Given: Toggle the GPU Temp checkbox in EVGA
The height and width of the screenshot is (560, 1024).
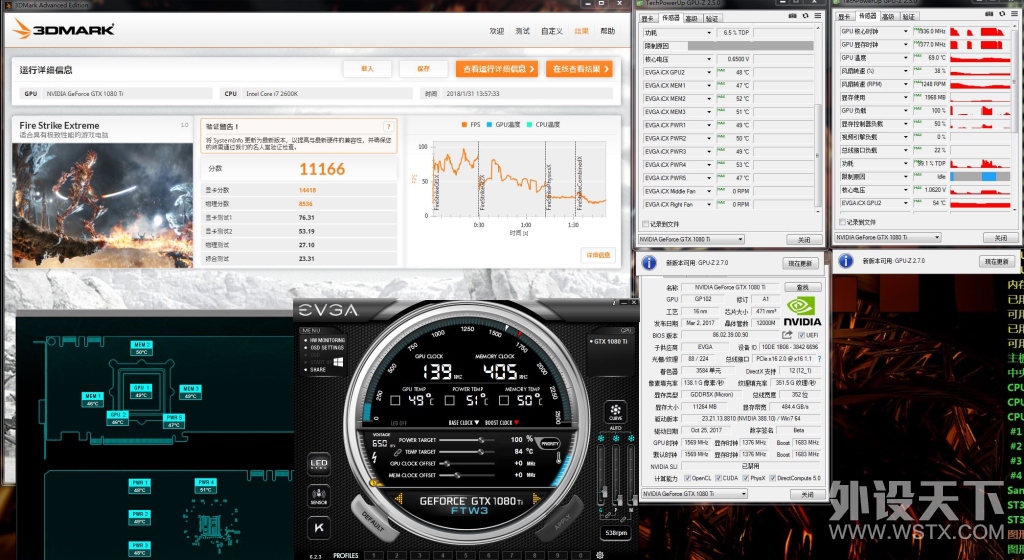Looking at the screenshot, I should coord(394,400).
